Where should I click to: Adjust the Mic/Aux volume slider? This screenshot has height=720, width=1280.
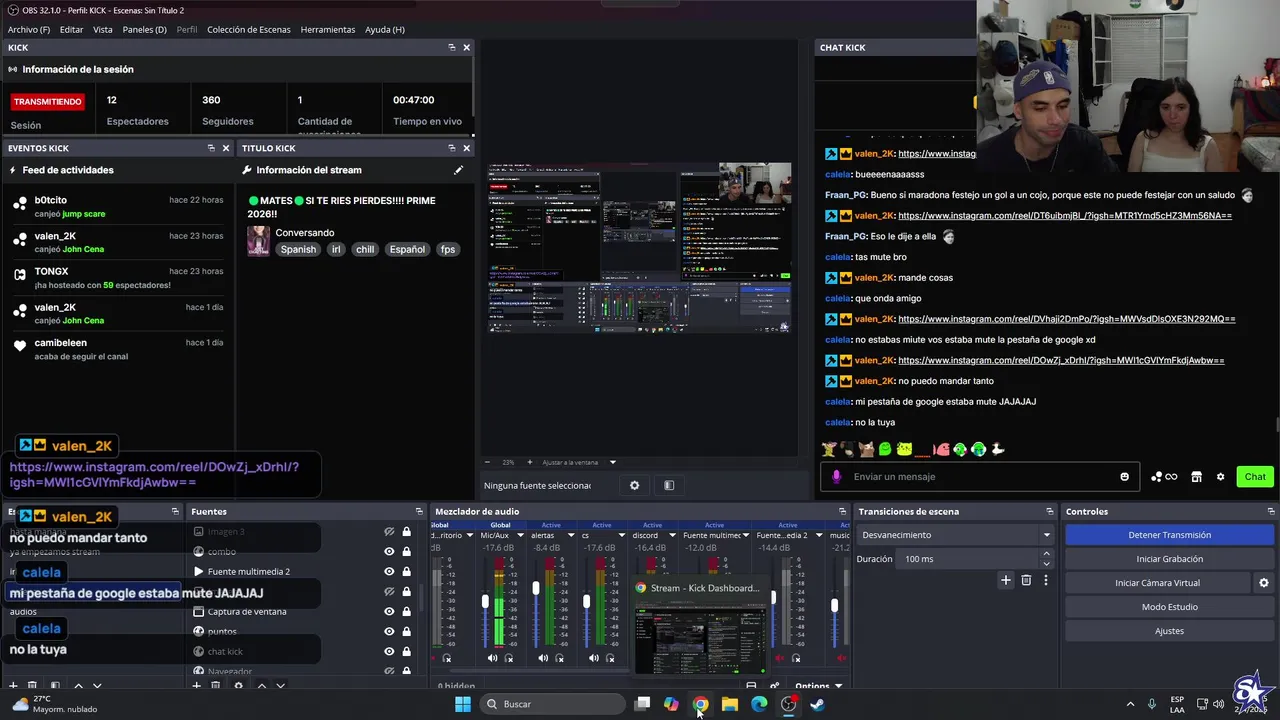485,601
